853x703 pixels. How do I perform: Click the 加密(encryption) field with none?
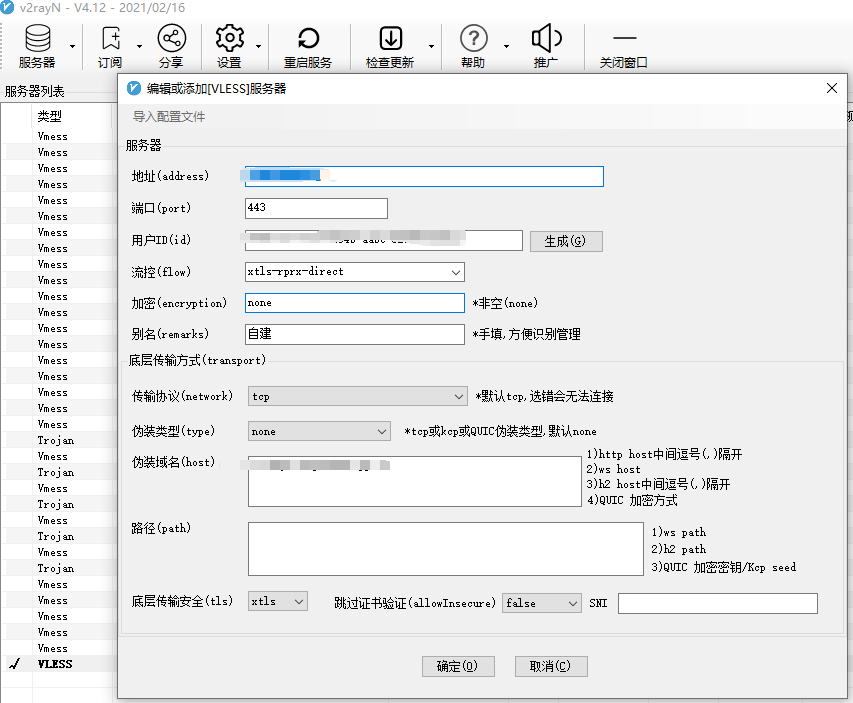tap(355, 303)
